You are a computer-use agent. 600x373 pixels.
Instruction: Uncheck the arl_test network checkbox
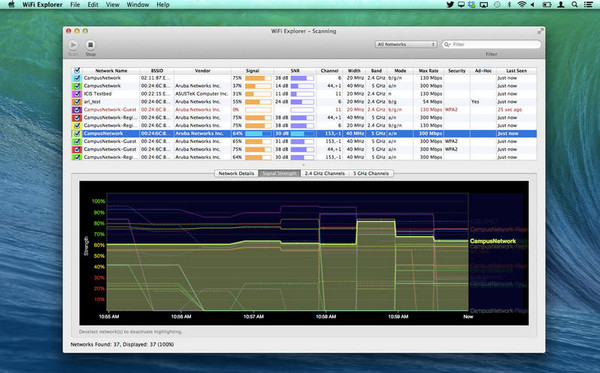pyautogui.click(x=77, y=102)
